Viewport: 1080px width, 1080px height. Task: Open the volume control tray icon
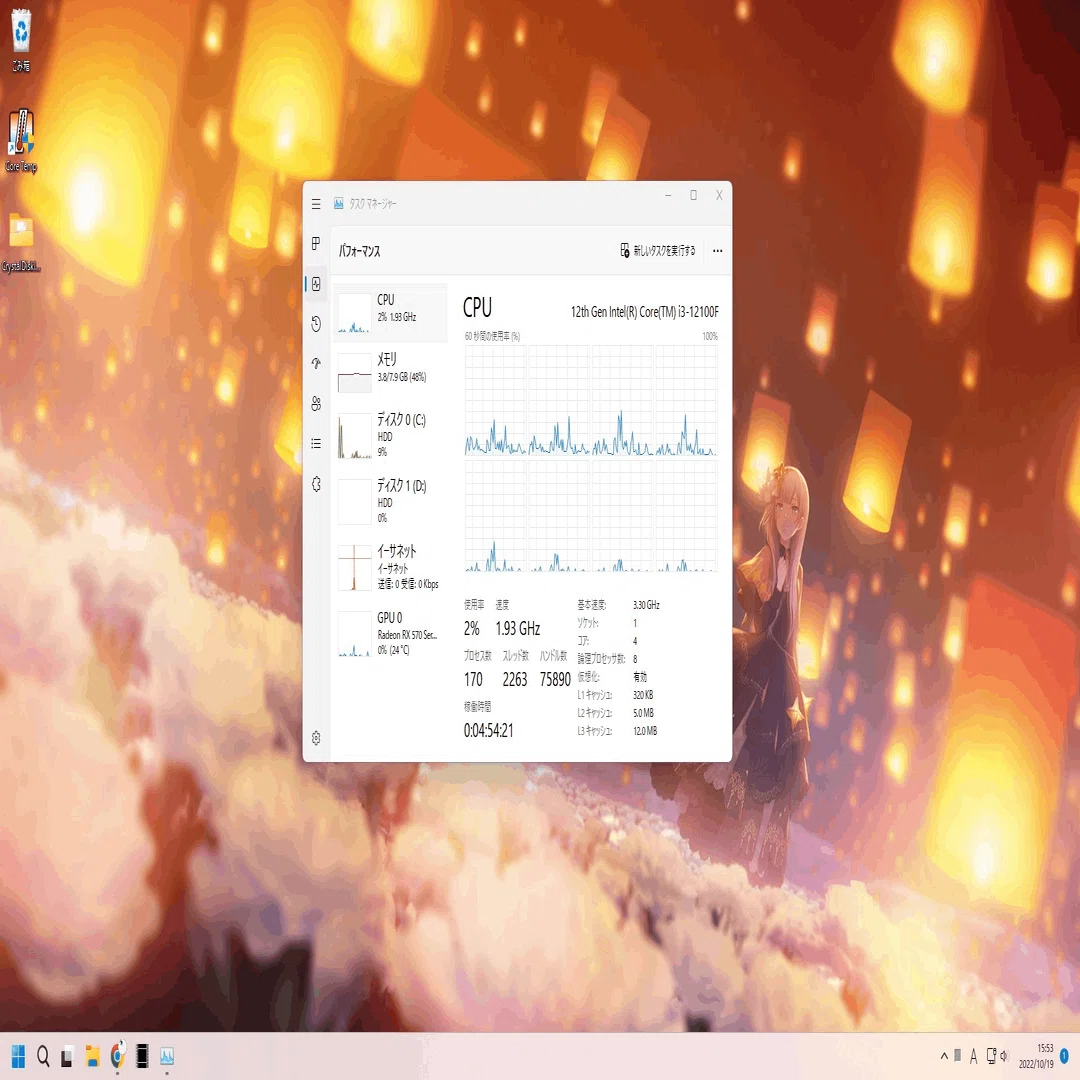[x=1004, y=1056]
